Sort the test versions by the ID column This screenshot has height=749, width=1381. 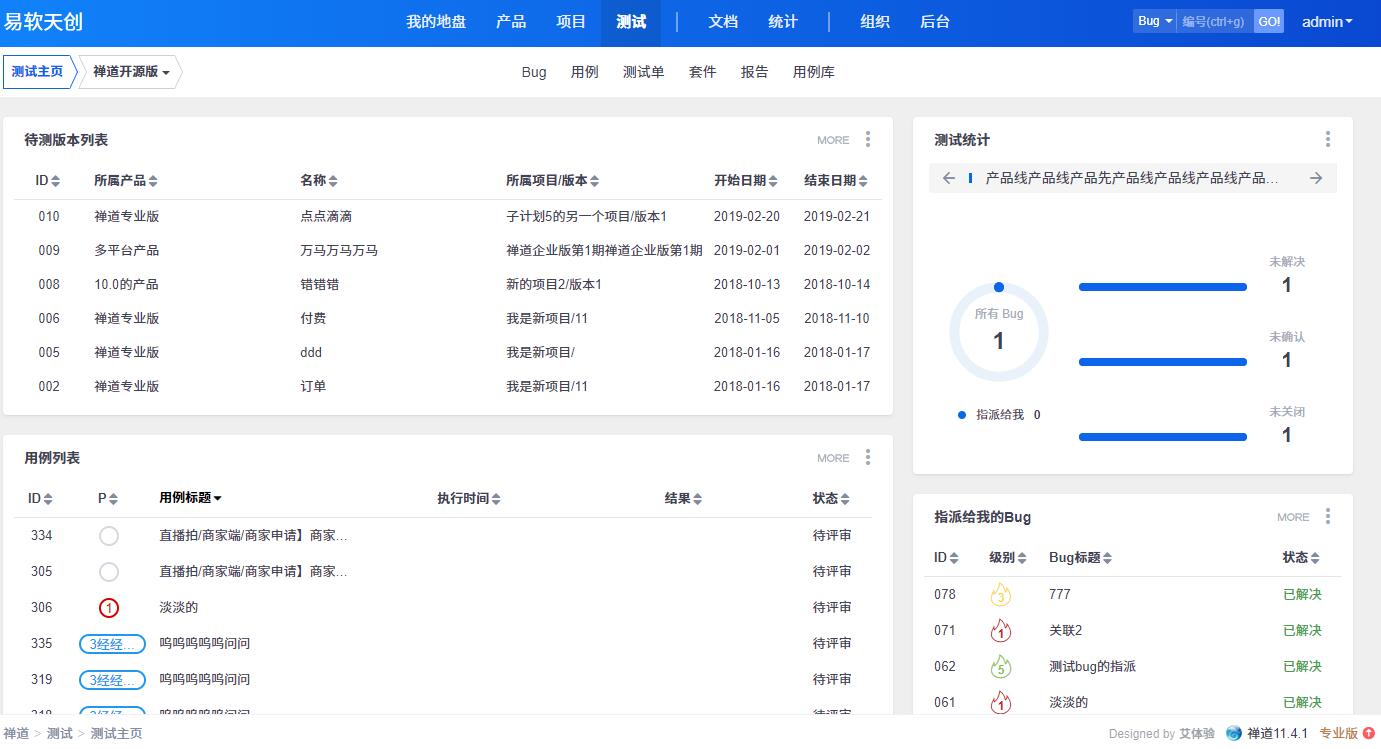click(47, 181)
